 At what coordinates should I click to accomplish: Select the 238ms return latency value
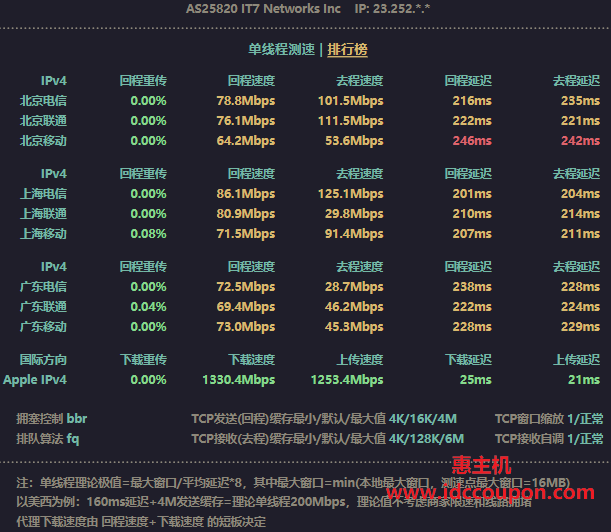click(472, 287)
